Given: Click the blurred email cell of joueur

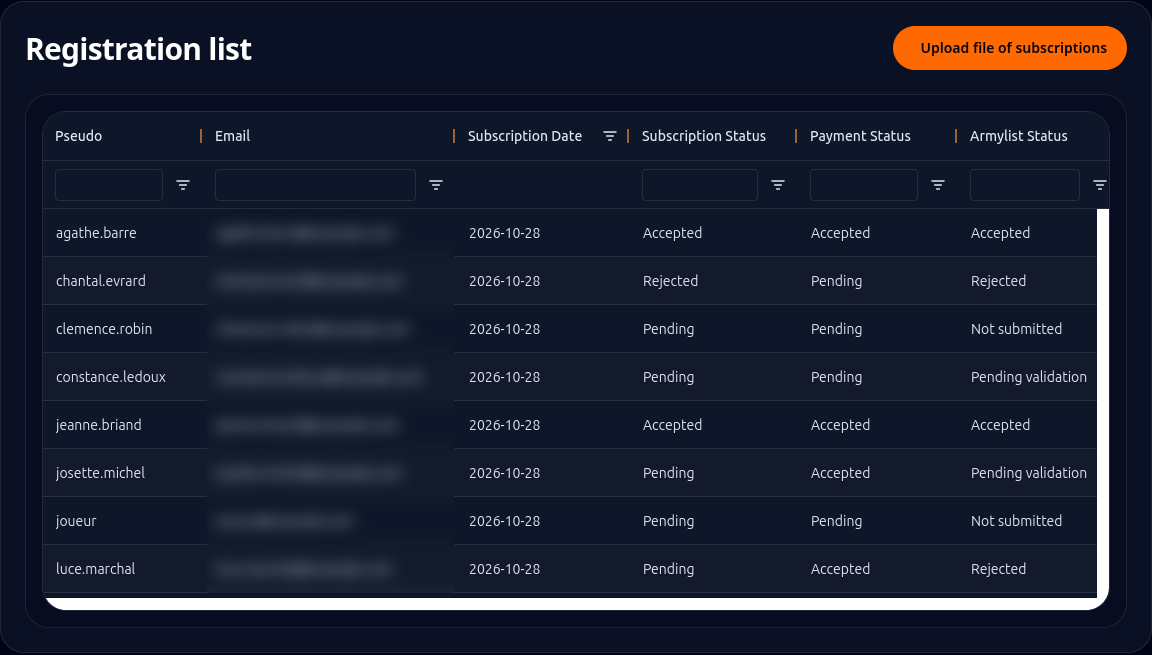Looking at the screenshot, I should point(331,521).
